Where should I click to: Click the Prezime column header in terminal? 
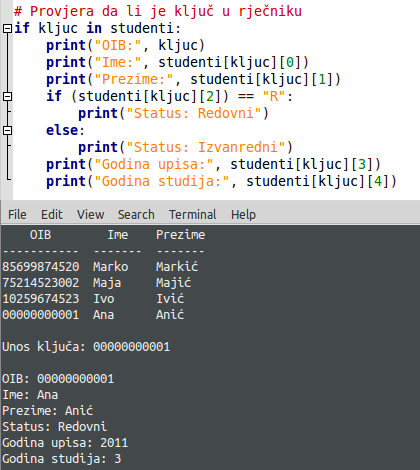coord(180,235)
